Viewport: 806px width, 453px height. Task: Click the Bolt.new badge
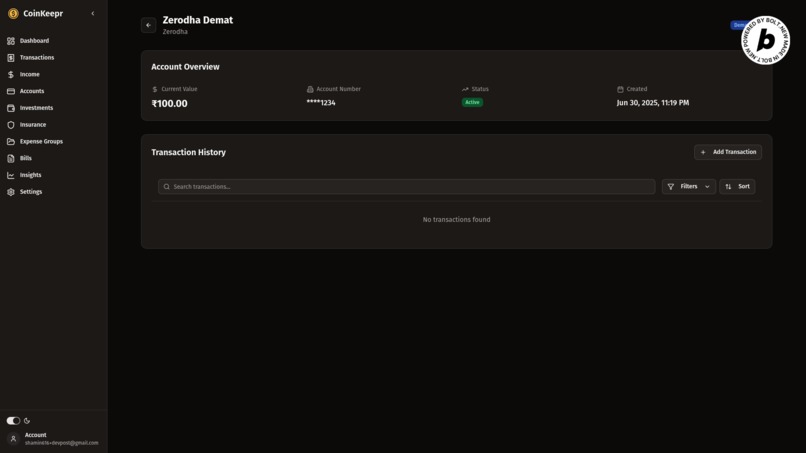coord(765,40)
